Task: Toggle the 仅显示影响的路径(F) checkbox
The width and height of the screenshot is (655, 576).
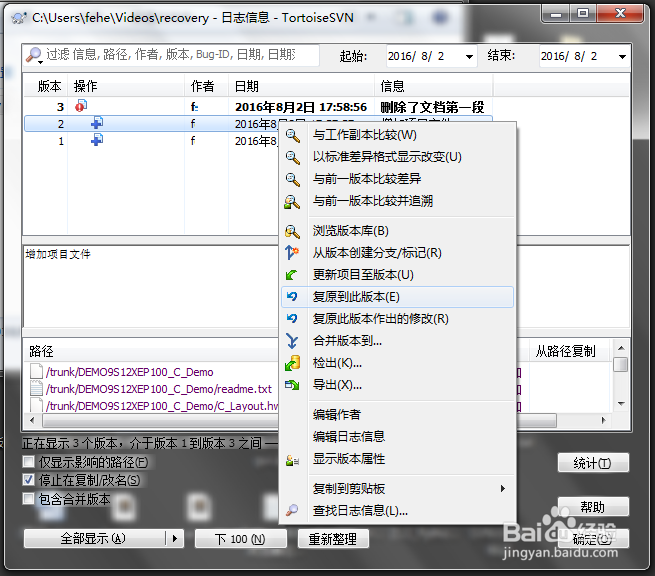Action: point(28,462)
